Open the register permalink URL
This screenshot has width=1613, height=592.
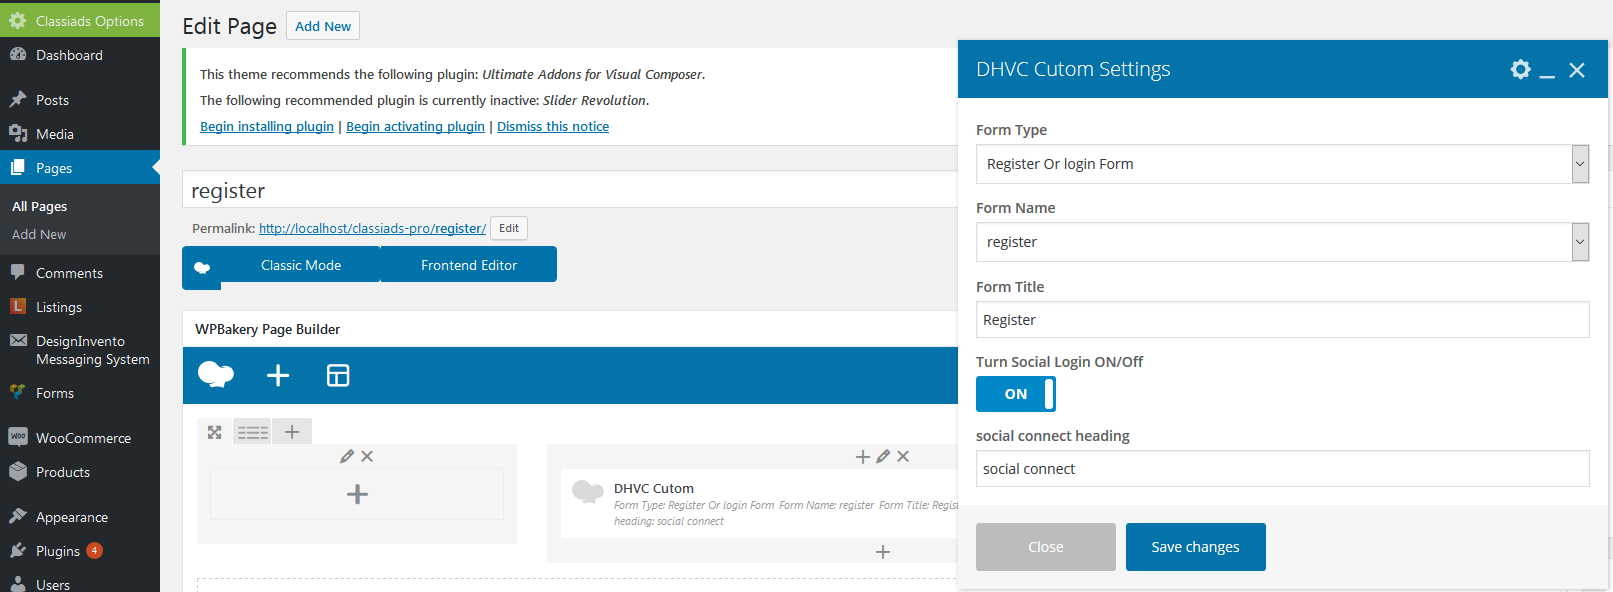point(372,228)
